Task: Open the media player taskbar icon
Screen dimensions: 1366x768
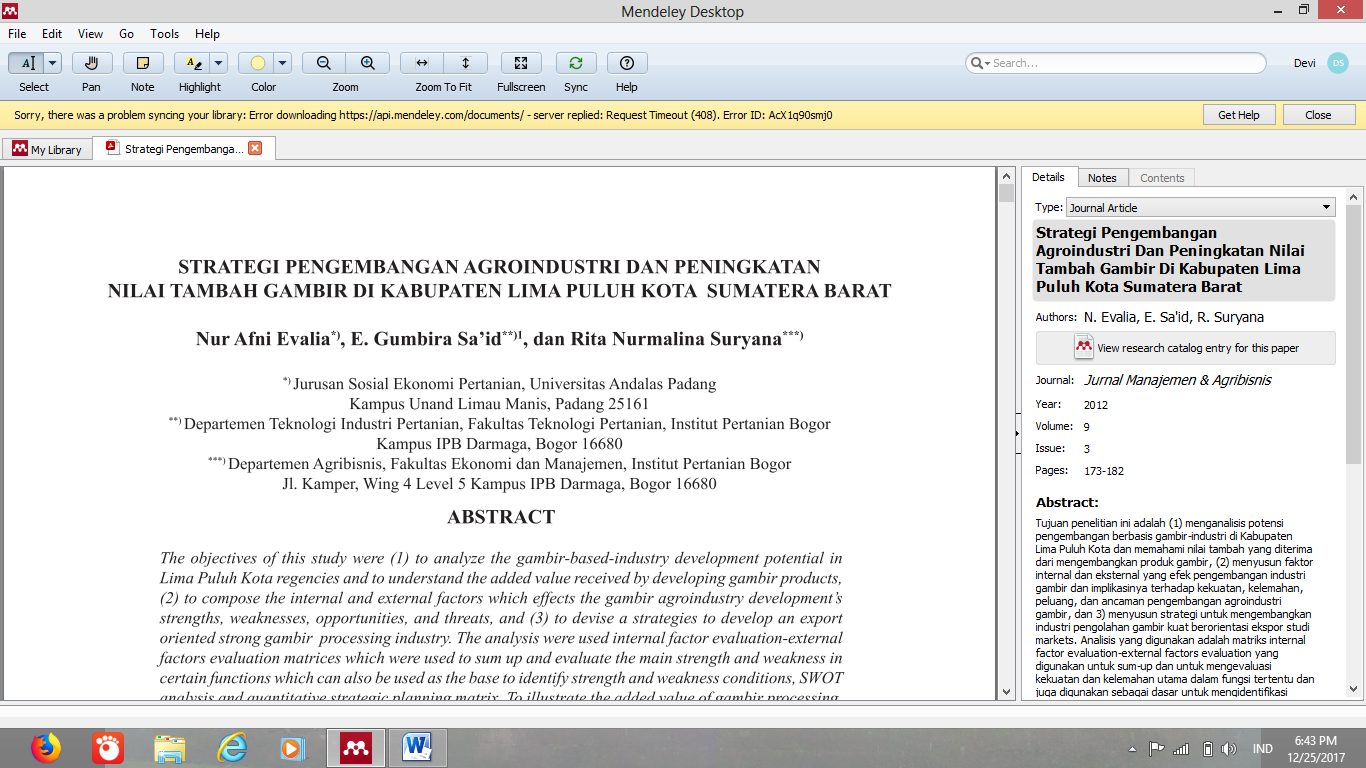Action: [x=292, y=748]
